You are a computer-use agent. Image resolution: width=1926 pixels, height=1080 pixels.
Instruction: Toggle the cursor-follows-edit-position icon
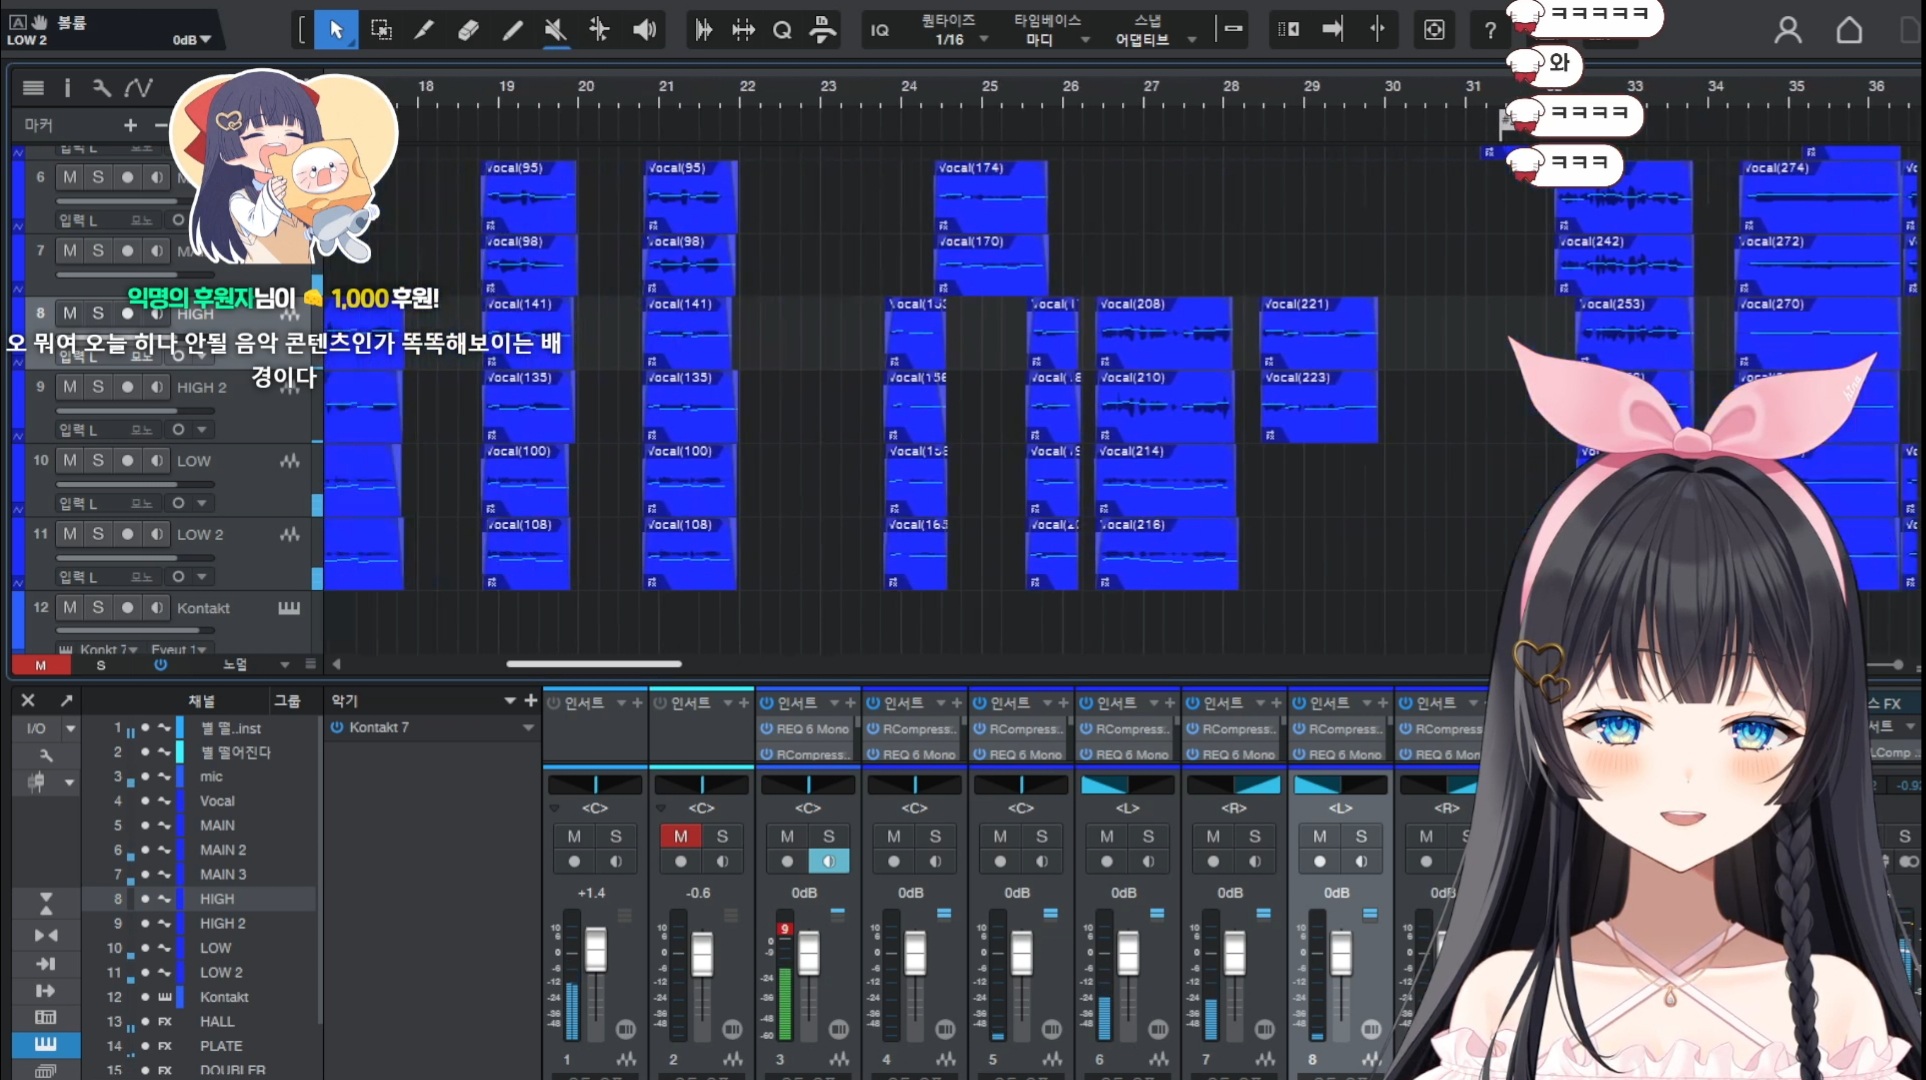point(1377,30)
